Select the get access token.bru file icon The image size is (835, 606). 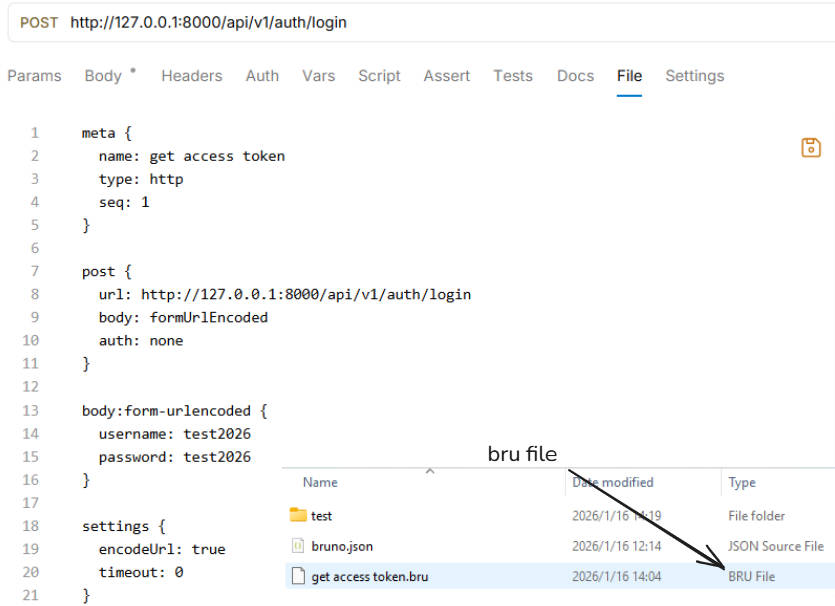tap(298, 576)
